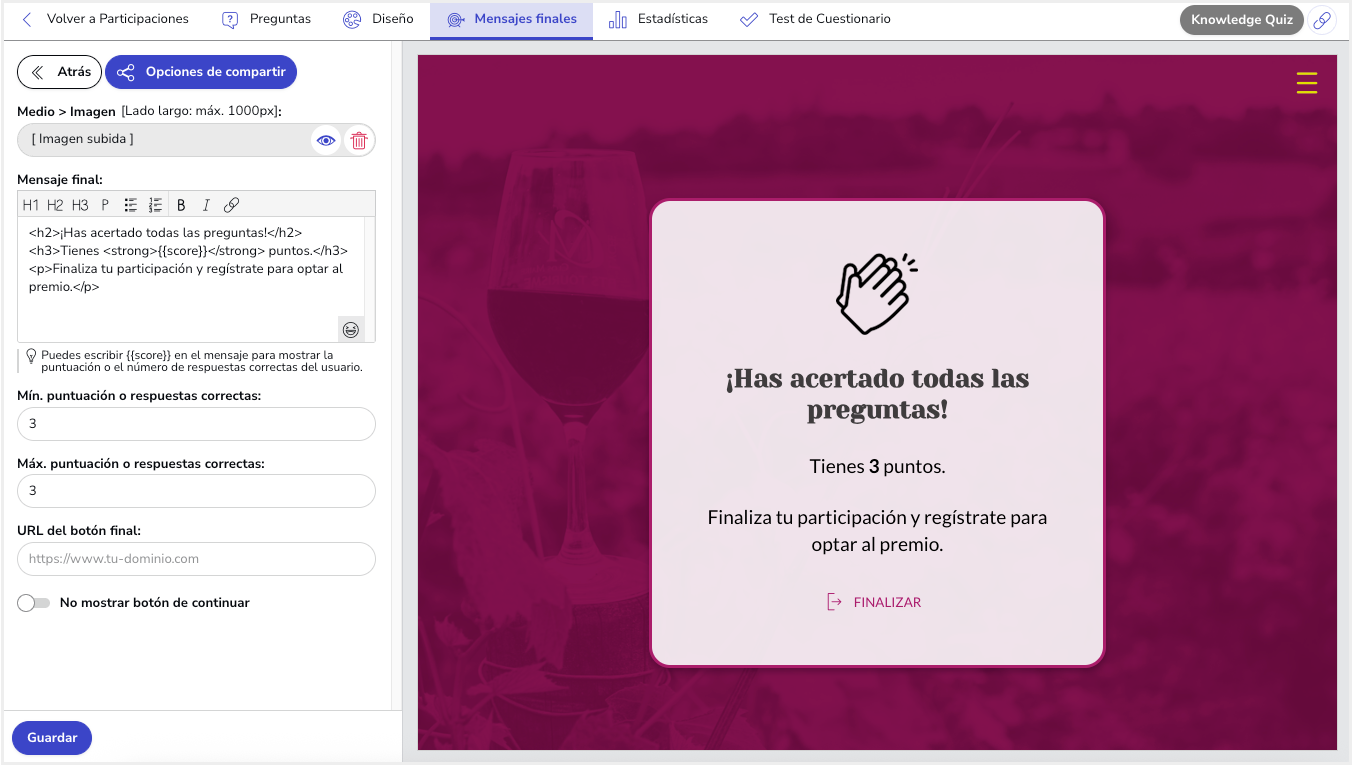The height and width of the screenshot is (766, 1352).
Task: Click the back chevron icon at top left
Action: click(27, 19)
